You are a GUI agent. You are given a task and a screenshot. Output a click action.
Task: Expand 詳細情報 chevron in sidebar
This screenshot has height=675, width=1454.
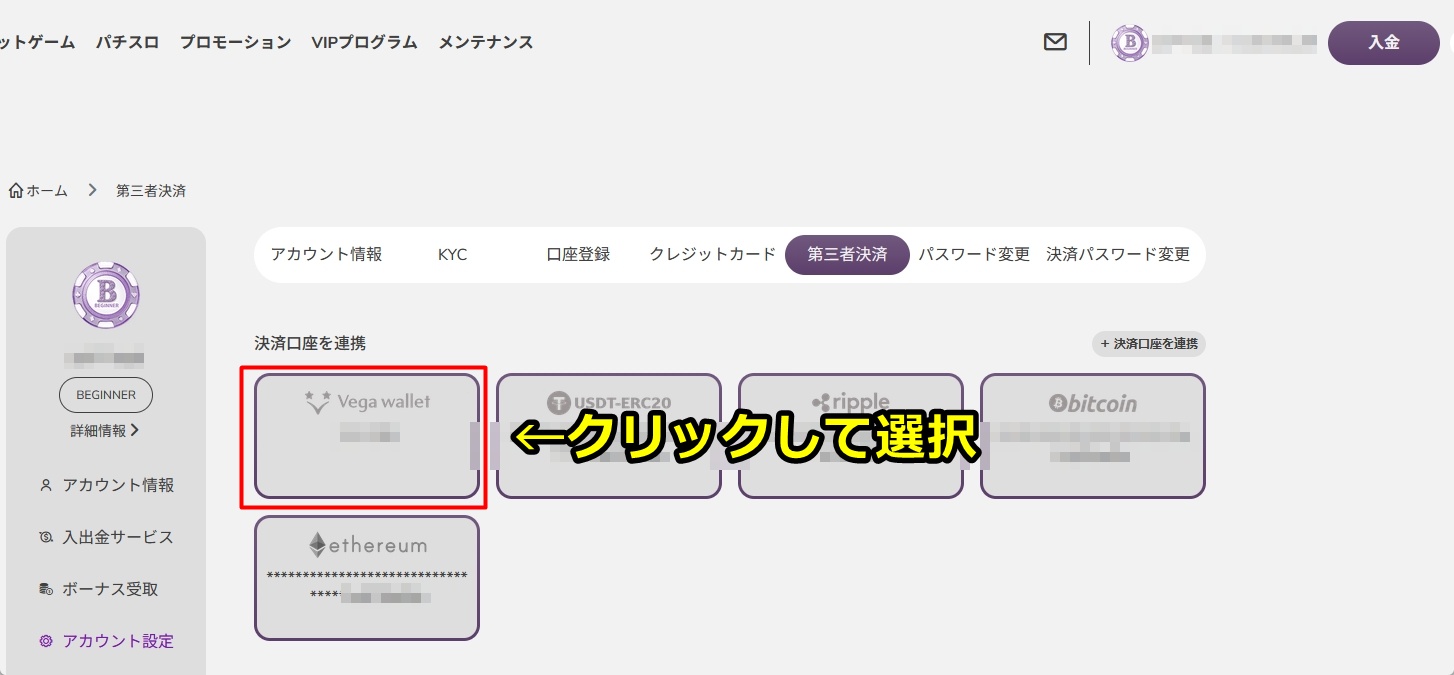(134, 431)
